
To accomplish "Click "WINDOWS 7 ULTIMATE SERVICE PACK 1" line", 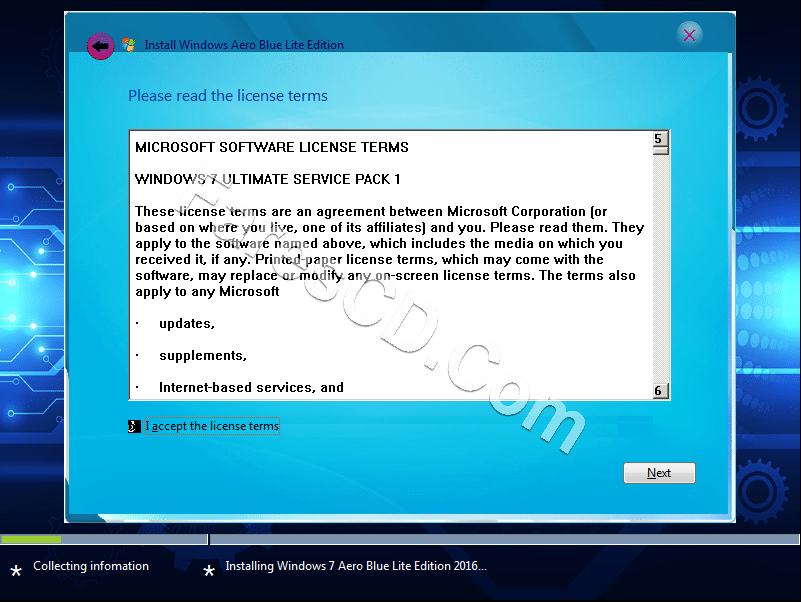I will click(x=268, y=179).
